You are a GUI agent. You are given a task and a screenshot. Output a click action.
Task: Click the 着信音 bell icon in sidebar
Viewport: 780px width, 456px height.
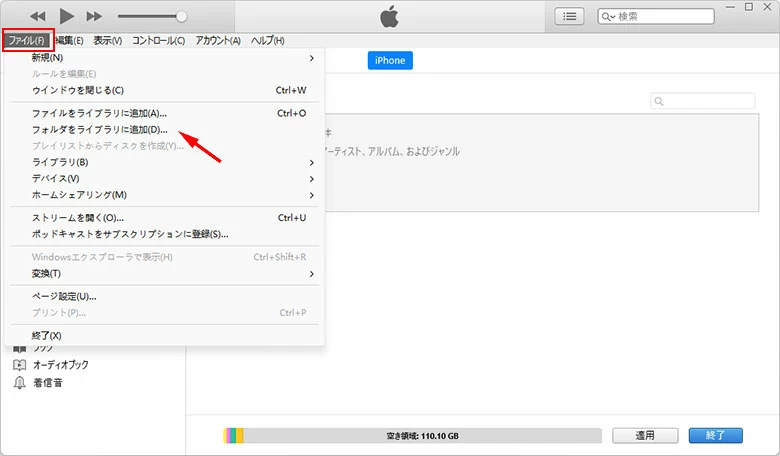(x=19, y=382)
